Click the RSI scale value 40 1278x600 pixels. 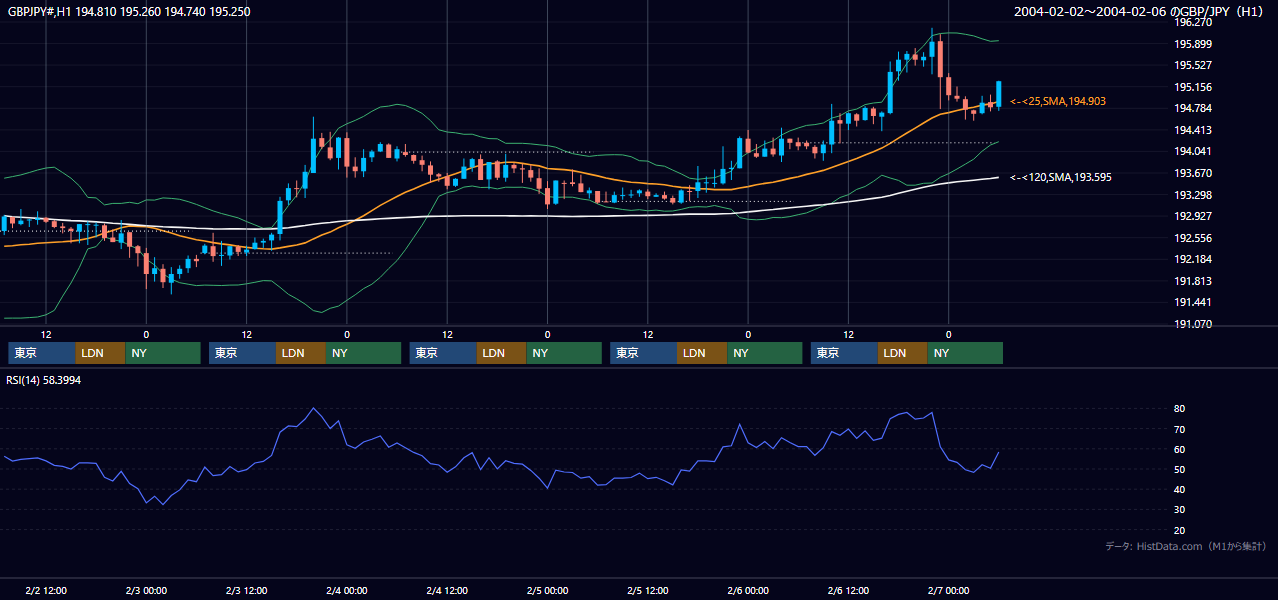1180,489
